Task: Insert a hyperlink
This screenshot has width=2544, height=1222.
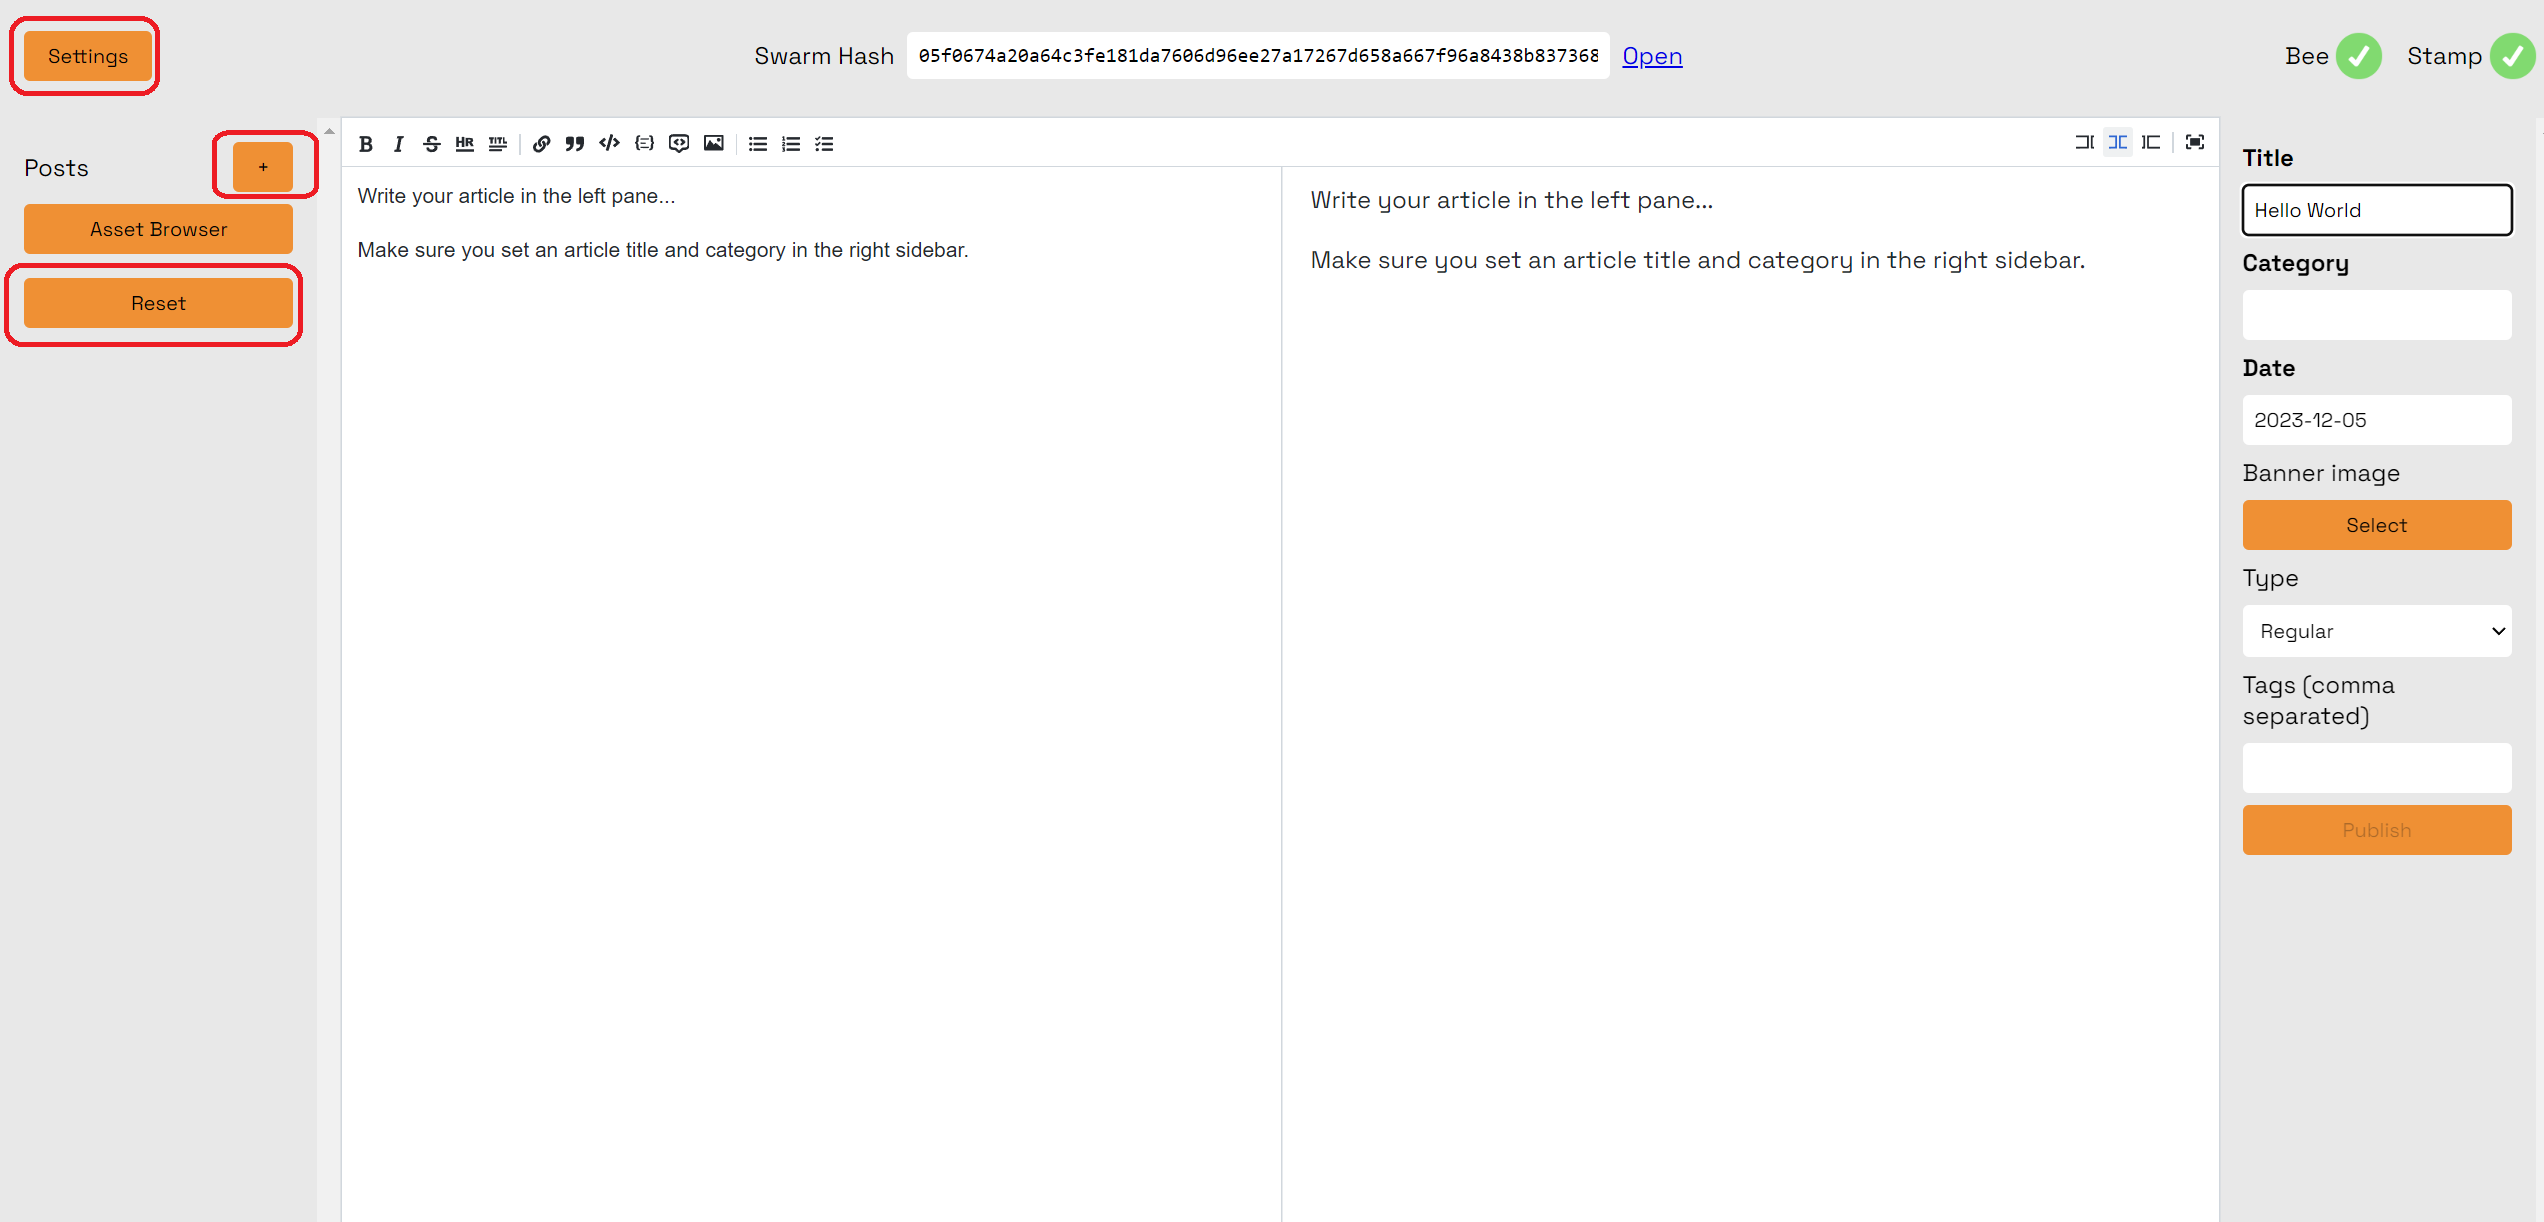Action: [x=541, y=144]
